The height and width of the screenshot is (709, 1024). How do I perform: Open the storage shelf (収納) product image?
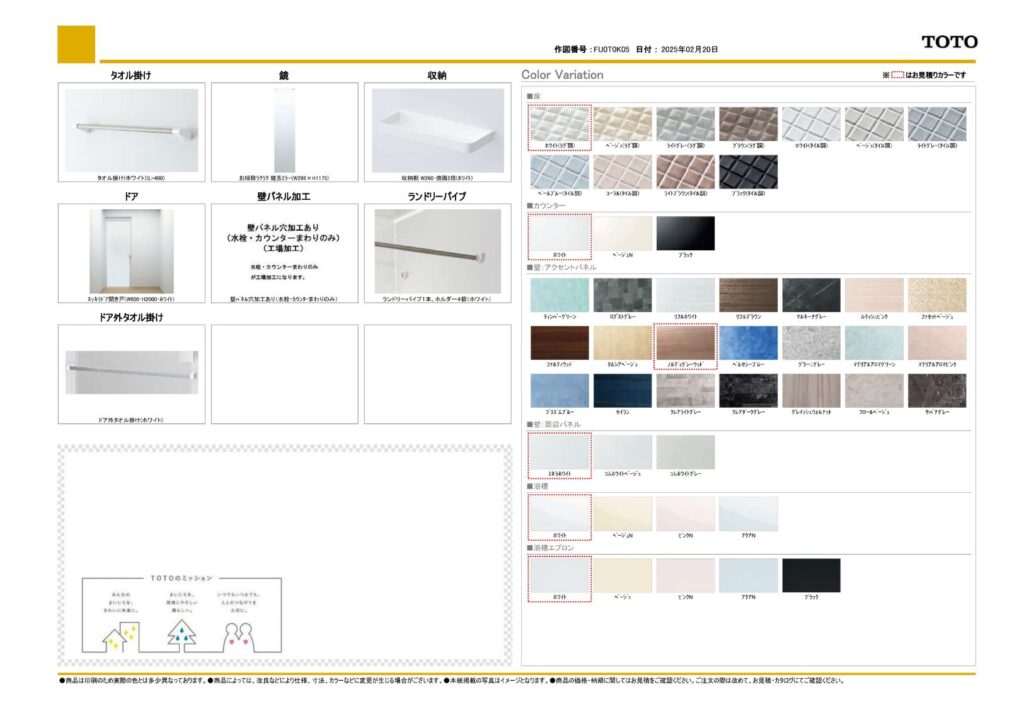(x=438, y=130)
